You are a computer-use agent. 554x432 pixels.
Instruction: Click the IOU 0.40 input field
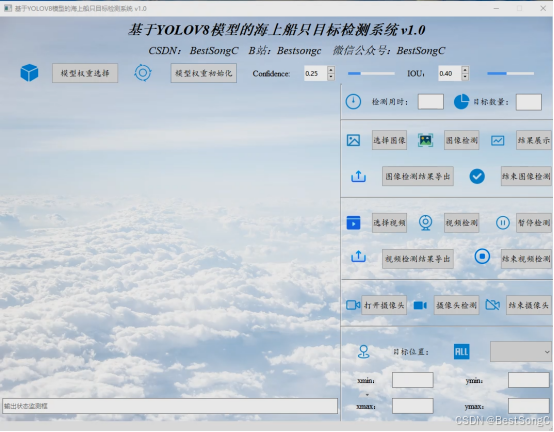tap(450, 73)
